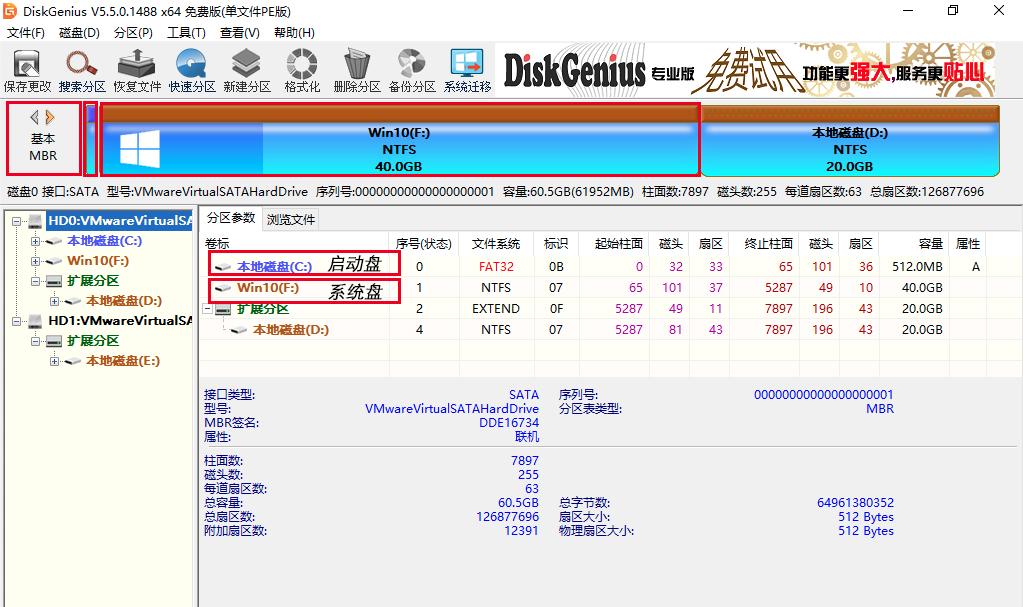Viewport: 1023px width, 607px height.
Task: Select the Win10(F:) 40.0GB partition bar
Action: point(400,140)
